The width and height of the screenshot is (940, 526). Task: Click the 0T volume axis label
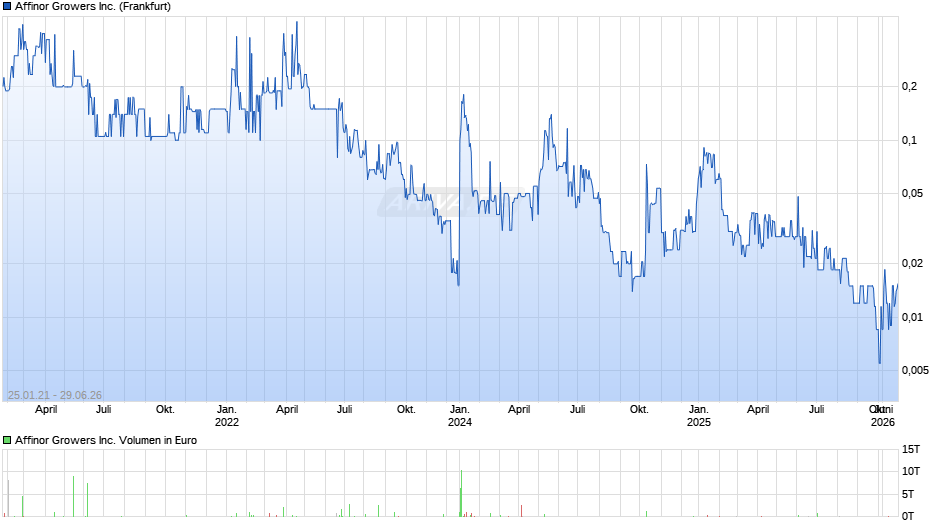pyautogui.click(x=908, y=516)
